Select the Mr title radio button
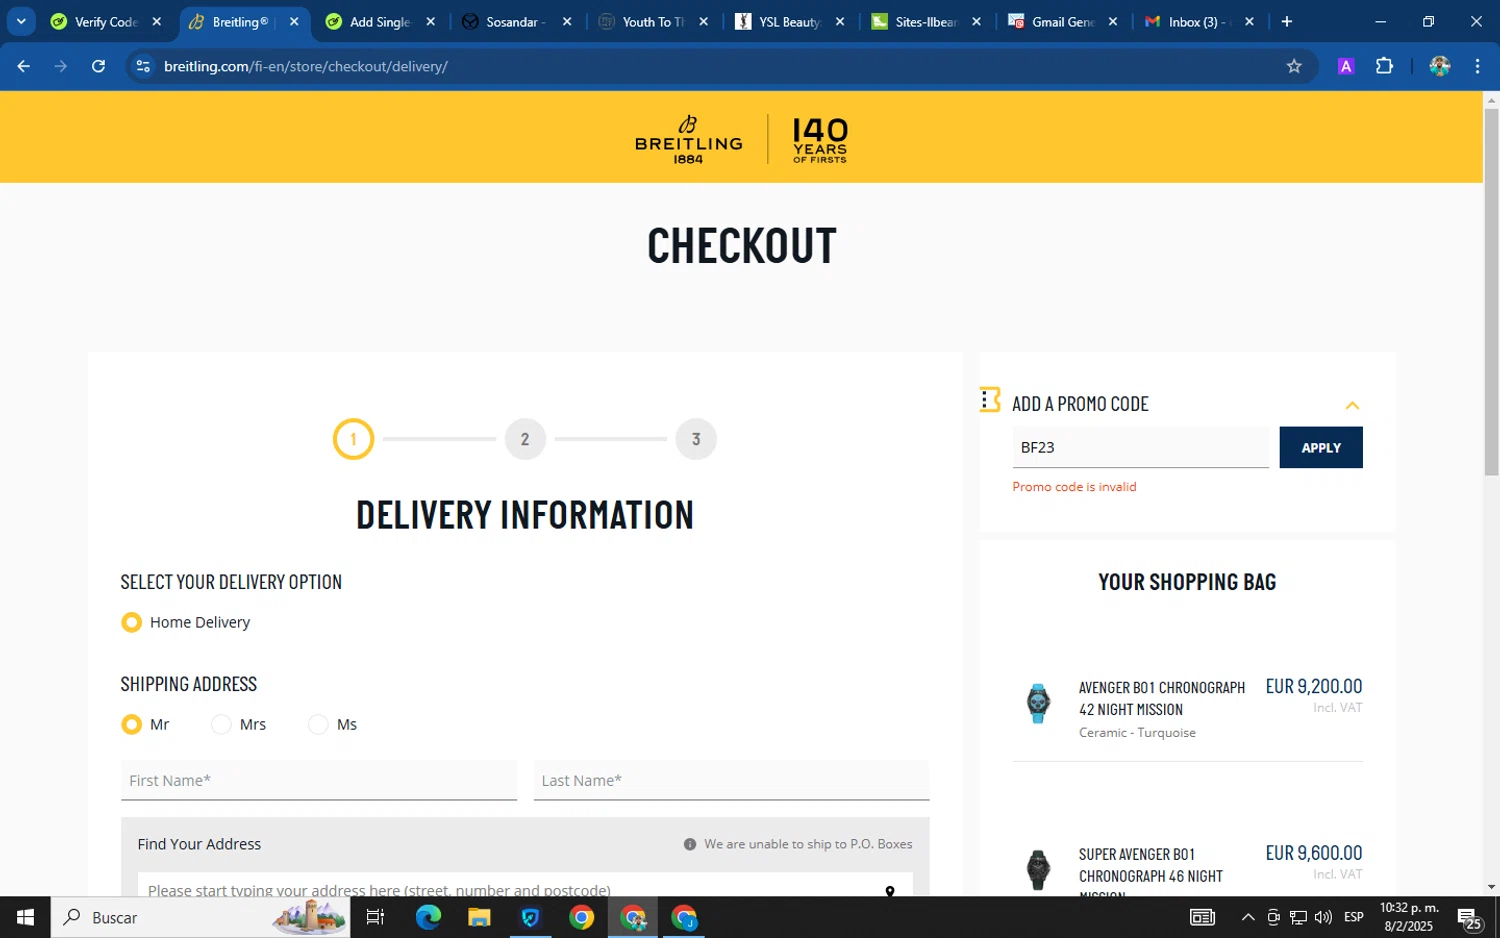The width and height of the screenshot is (1500, 938). (x=131, y=724)
